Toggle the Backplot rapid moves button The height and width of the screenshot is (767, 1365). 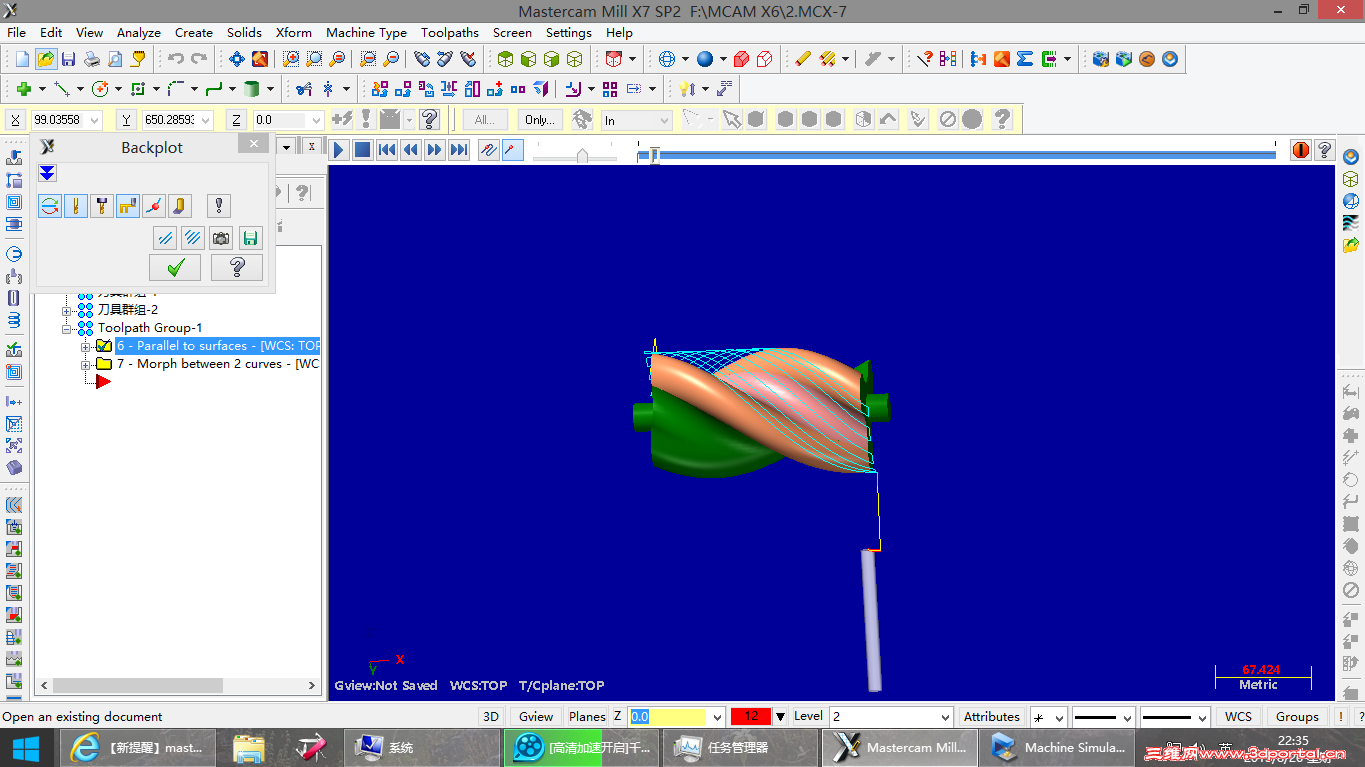pyautogui.click(x=128, y=206)
